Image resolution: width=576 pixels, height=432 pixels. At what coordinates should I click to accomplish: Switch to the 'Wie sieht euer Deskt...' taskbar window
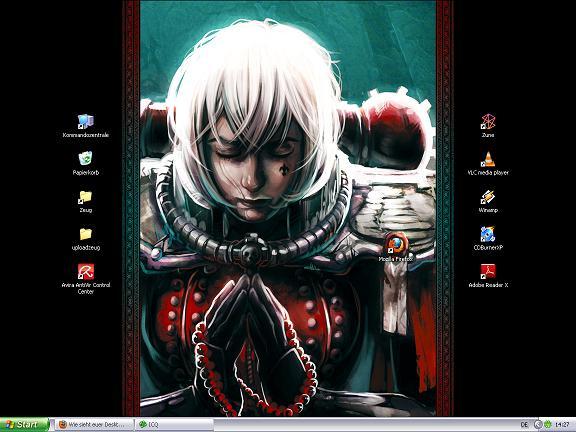click(x=95, y=425)
